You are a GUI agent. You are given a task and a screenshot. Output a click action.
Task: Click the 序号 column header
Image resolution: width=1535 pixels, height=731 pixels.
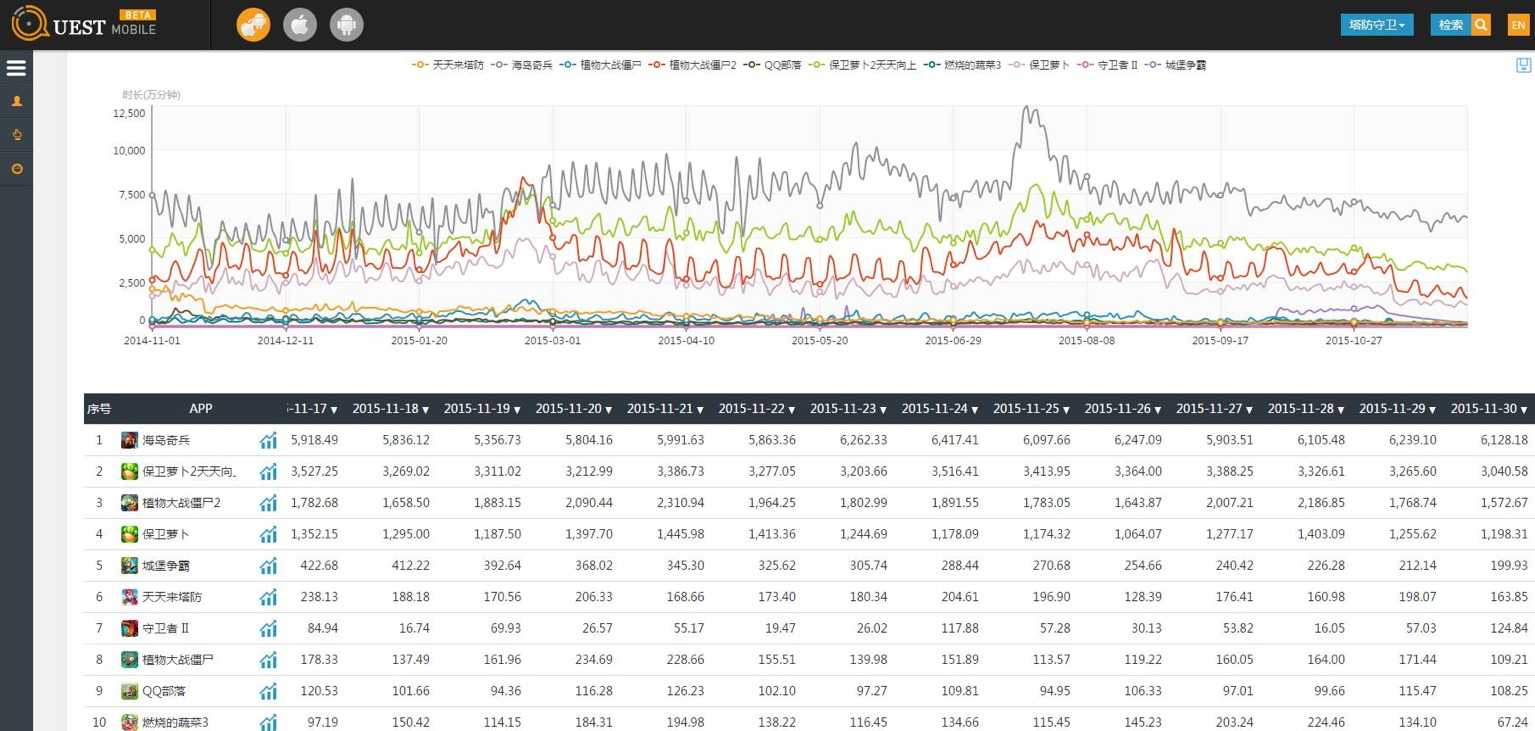[99, 409]
